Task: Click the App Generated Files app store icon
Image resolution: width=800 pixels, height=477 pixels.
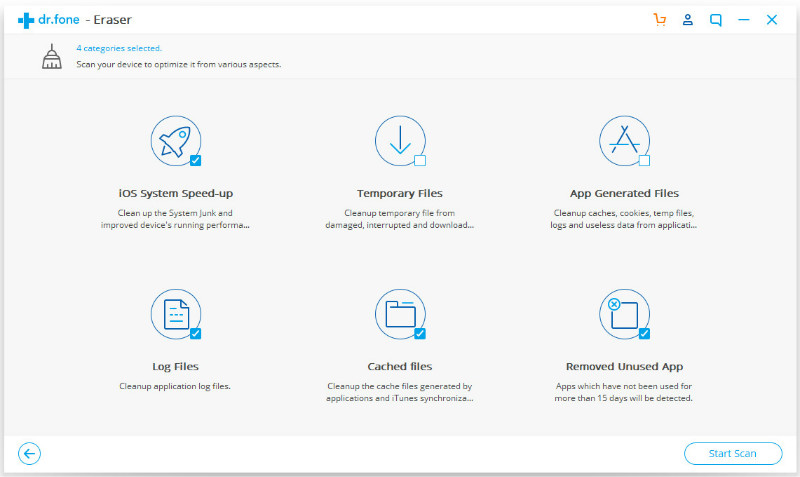Action: pyautogui.click(x=624, y=141)
